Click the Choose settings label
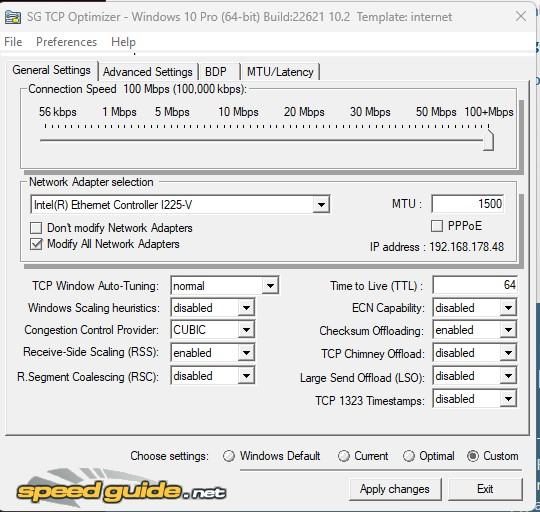 169,456
